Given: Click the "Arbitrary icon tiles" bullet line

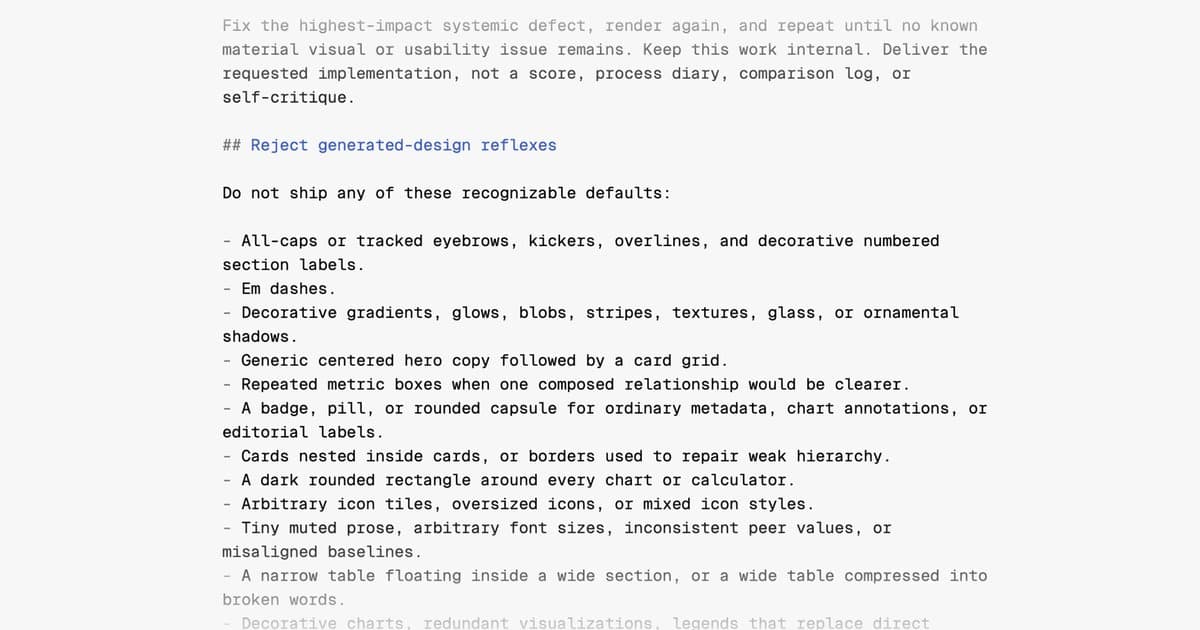Looking at the screenshot, I should [518, 505].
